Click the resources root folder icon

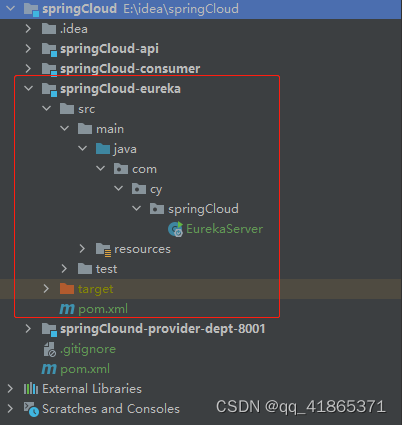[103, 250]
